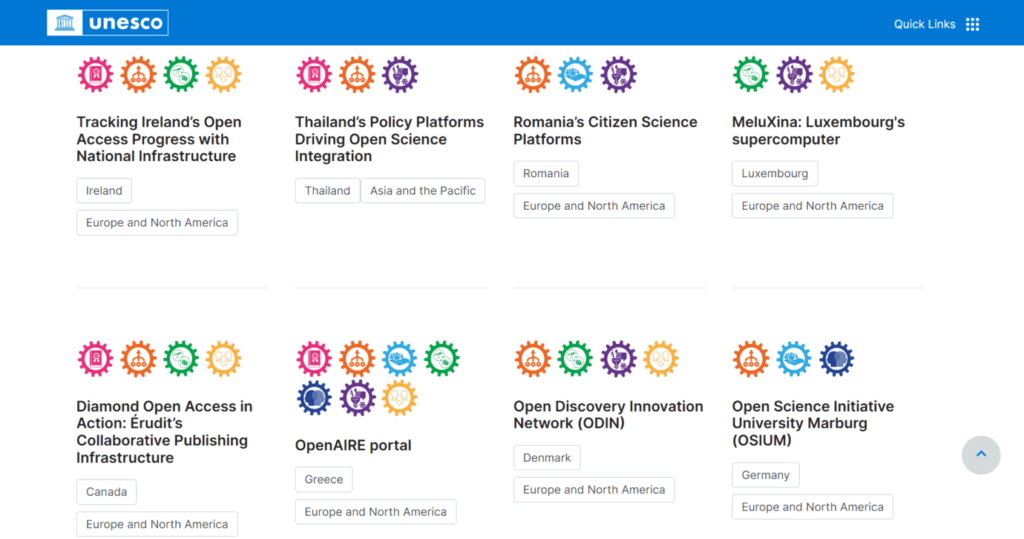
Task: Select the purple gear icon on Thailand card
Action: (400, 74)
